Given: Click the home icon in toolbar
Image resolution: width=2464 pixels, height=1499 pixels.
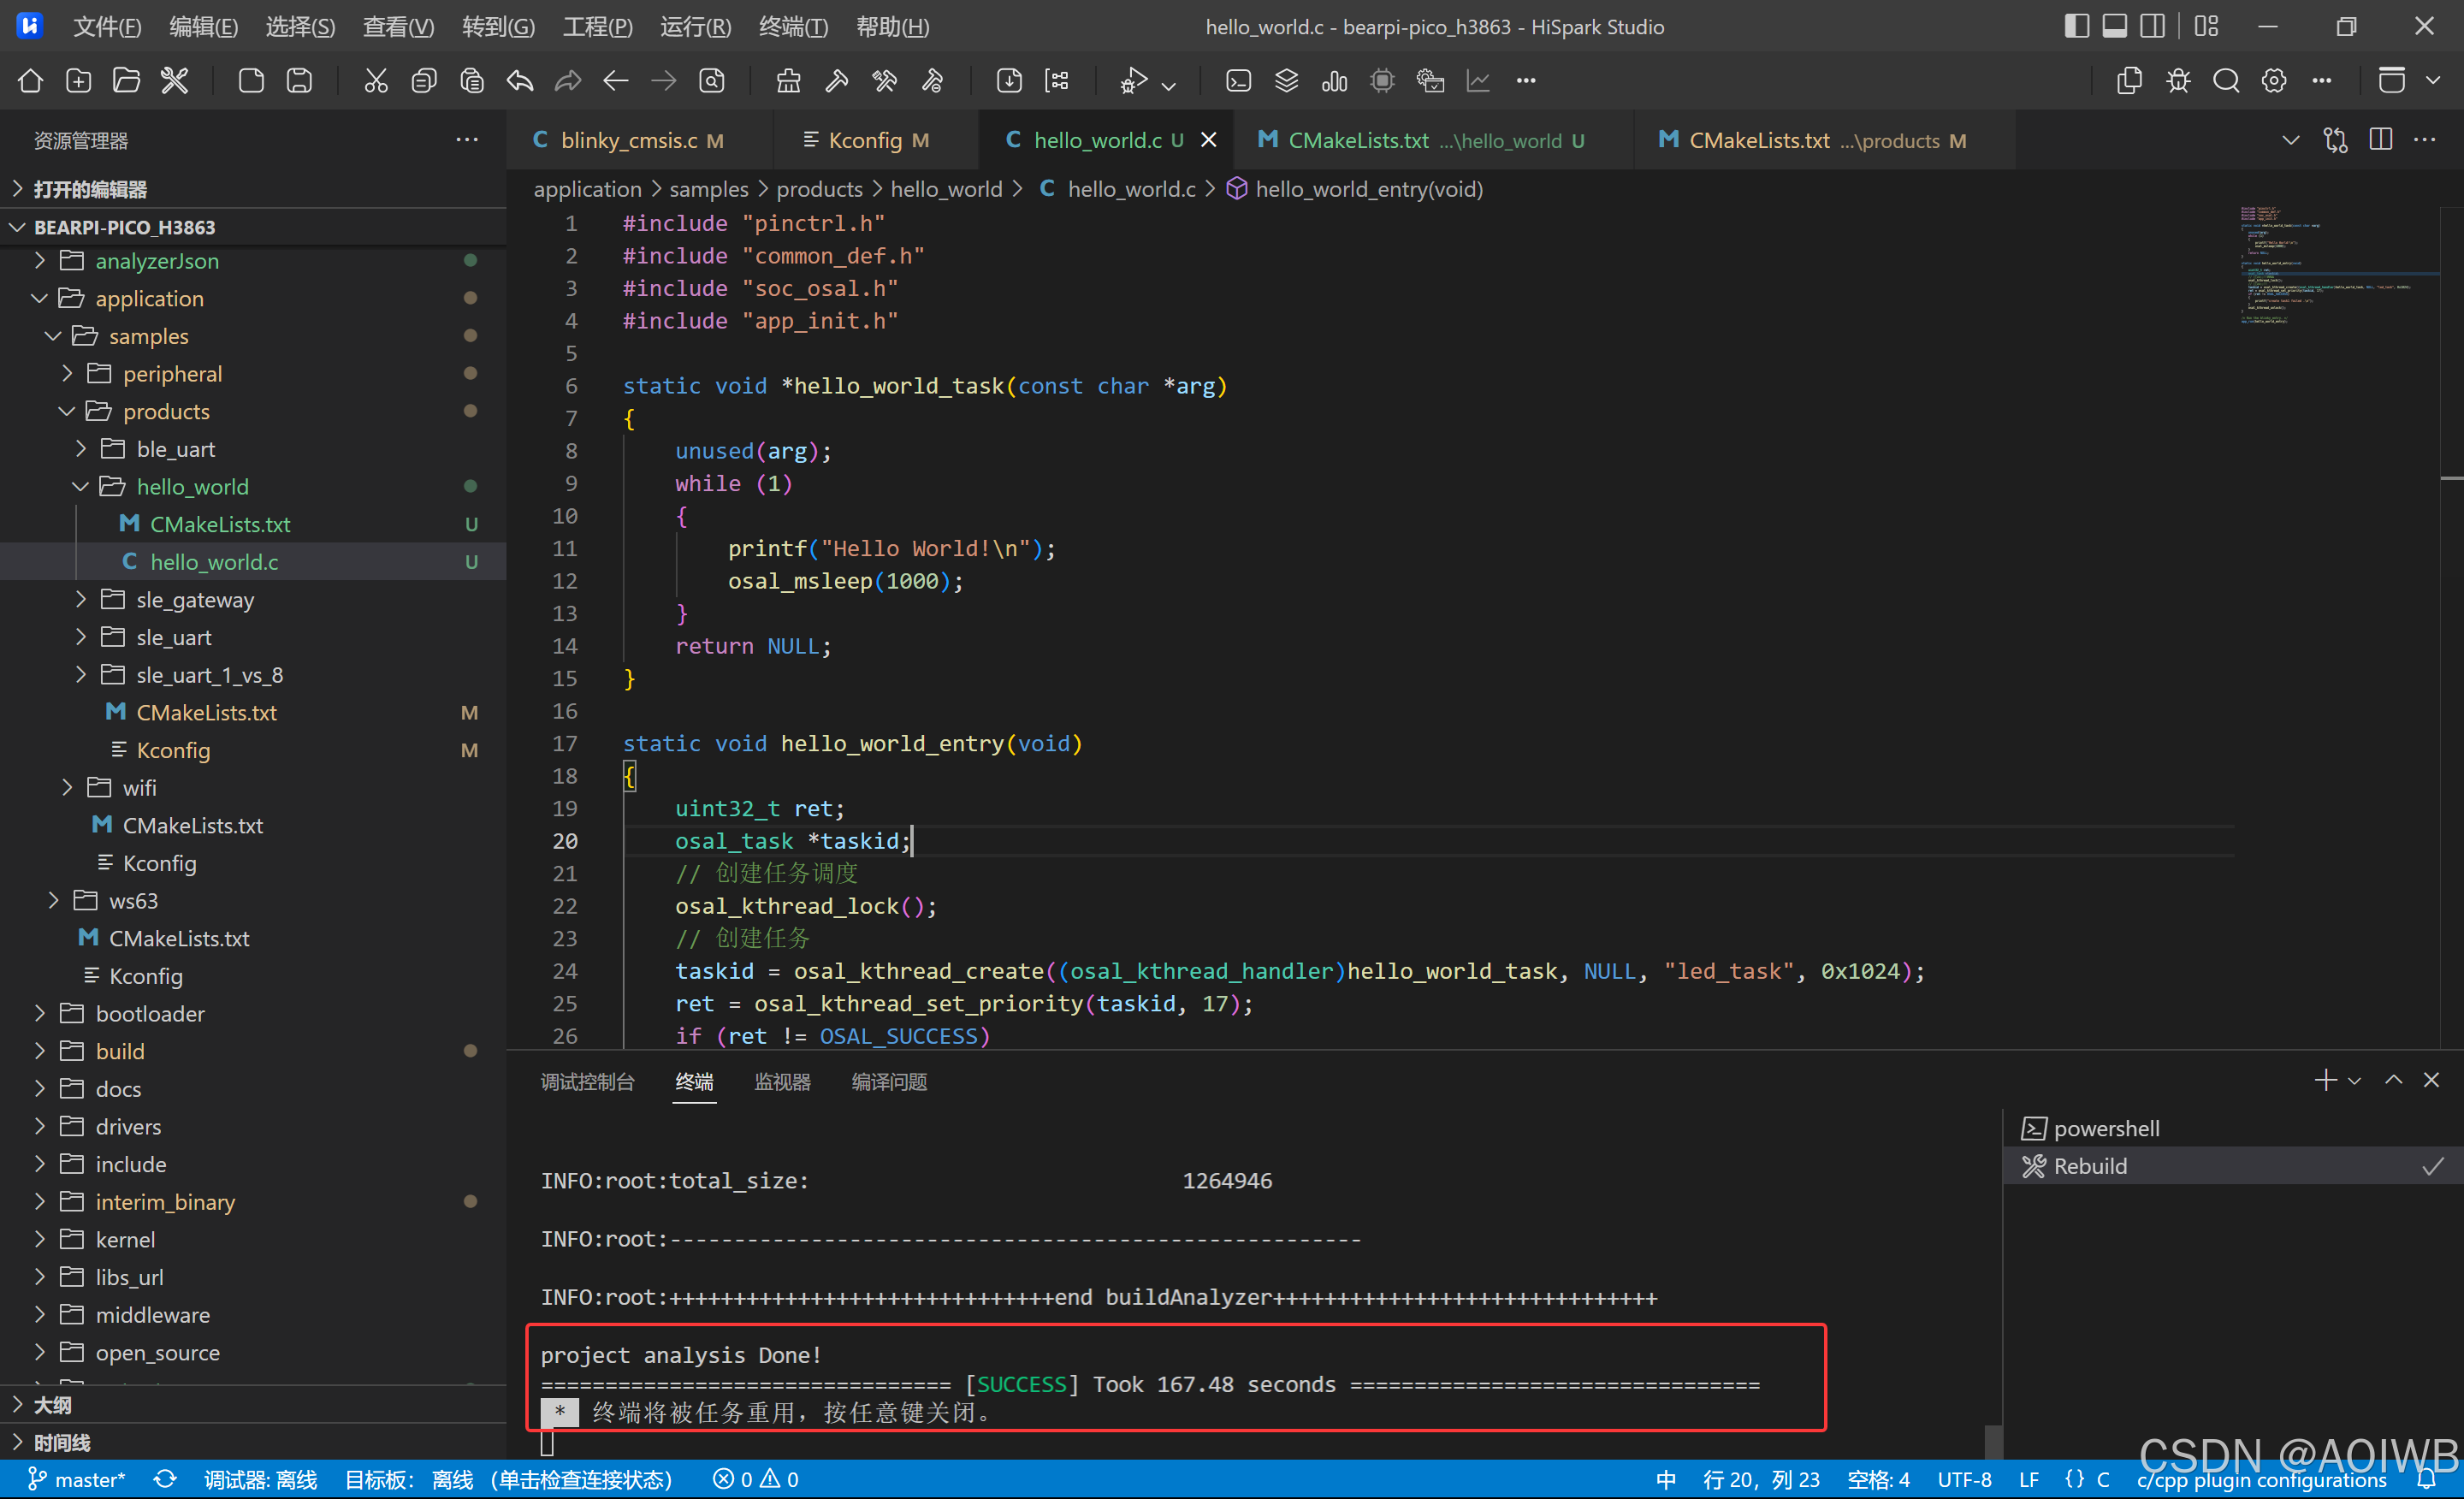Looking at the screenshot, I should (30, 81).
